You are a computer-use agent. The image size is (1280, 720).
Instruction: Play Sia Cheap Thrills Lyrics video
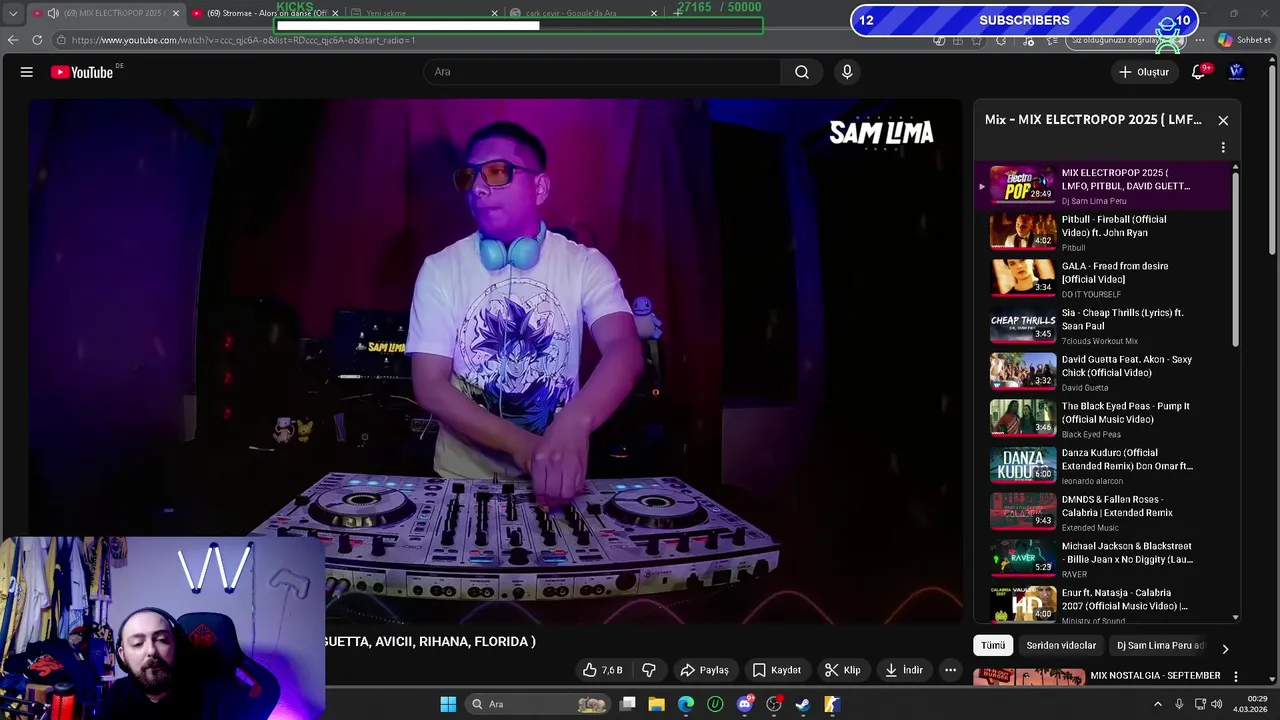coord(1105,326)
